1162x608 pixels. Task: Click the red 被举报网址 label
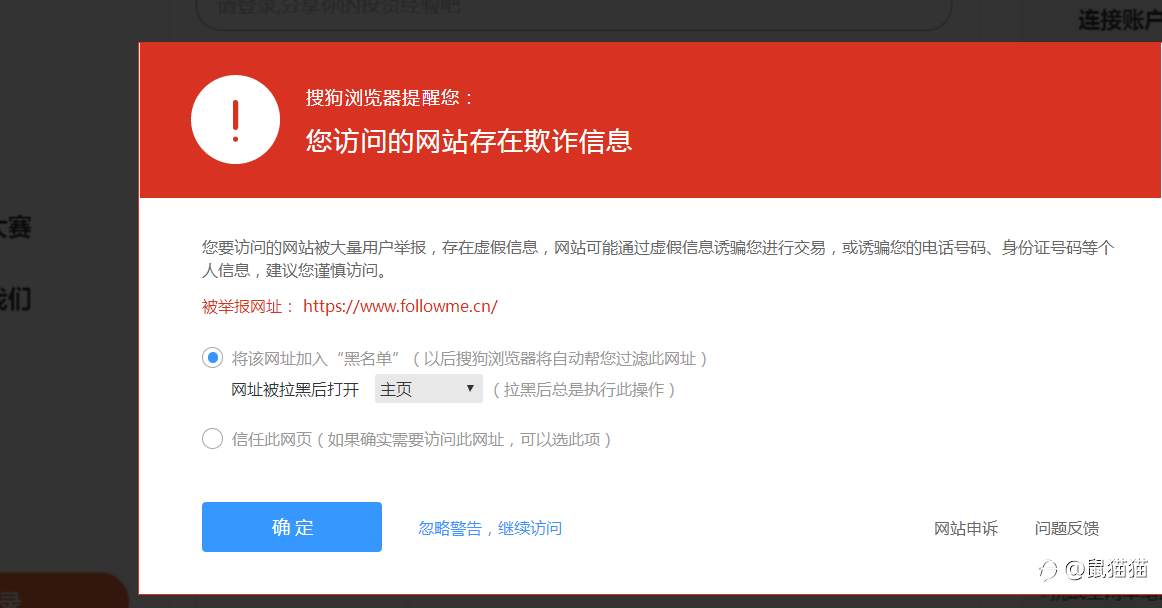pos(248,307)
